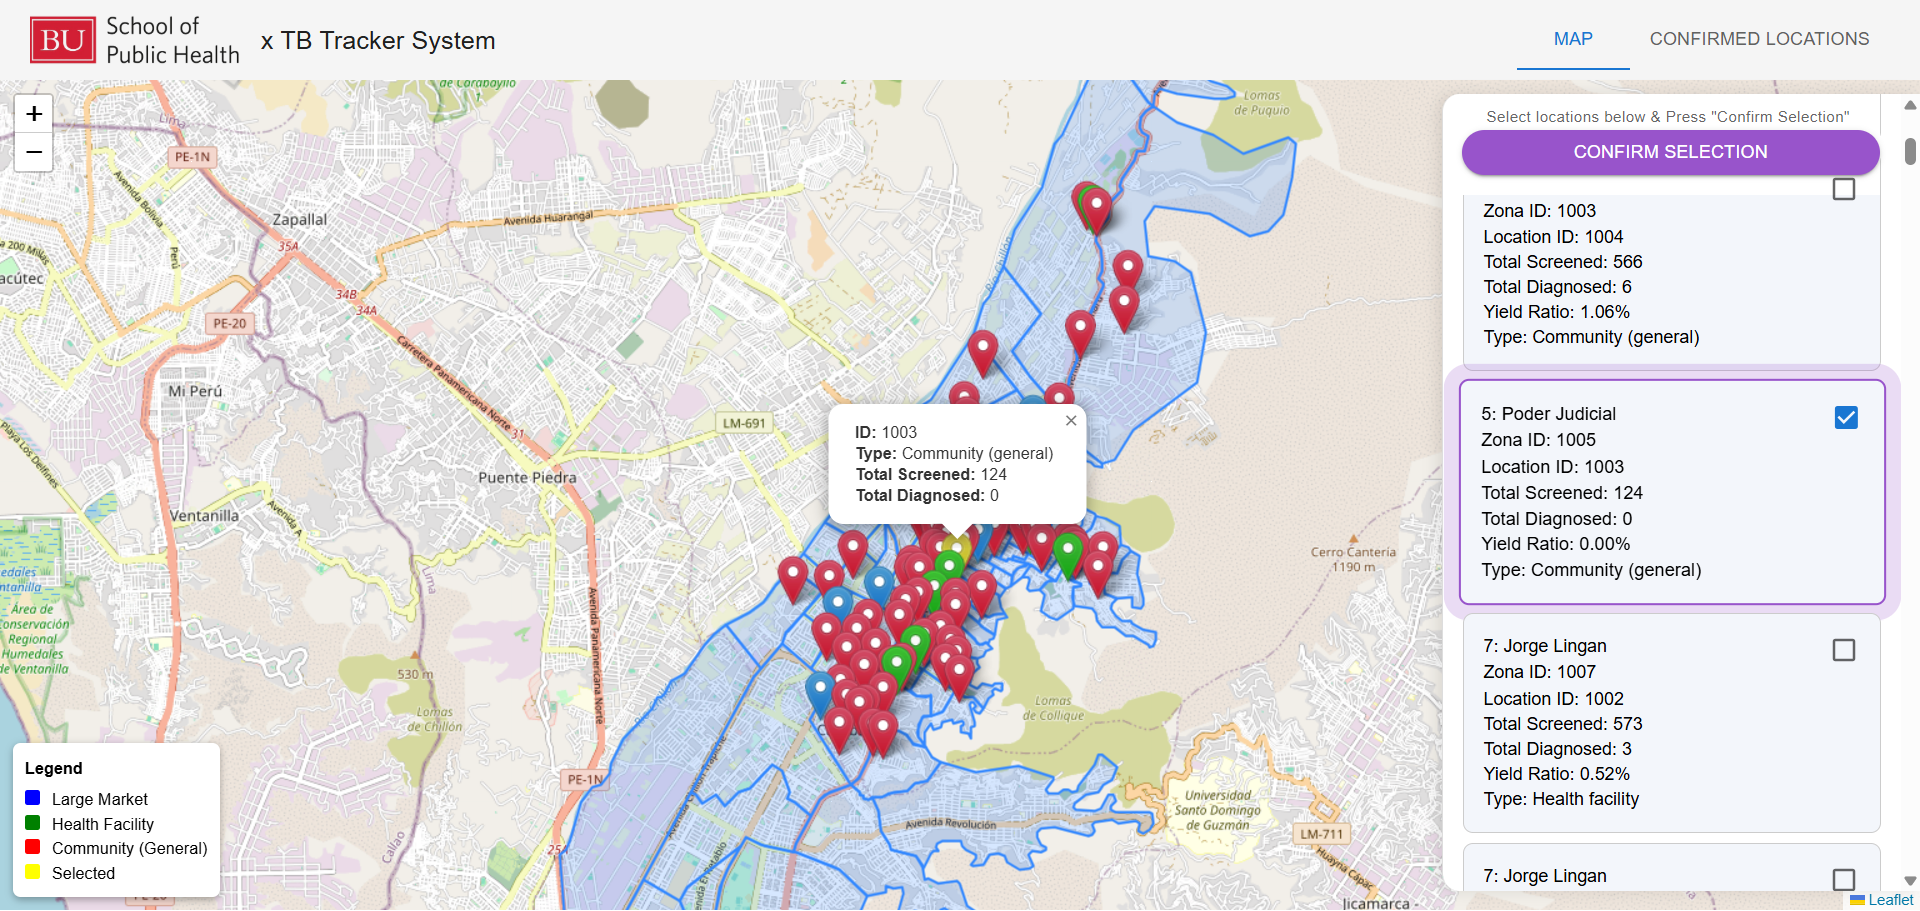
Task: Click the lone green marker east of the cluster
Action: click(1068, 555)
